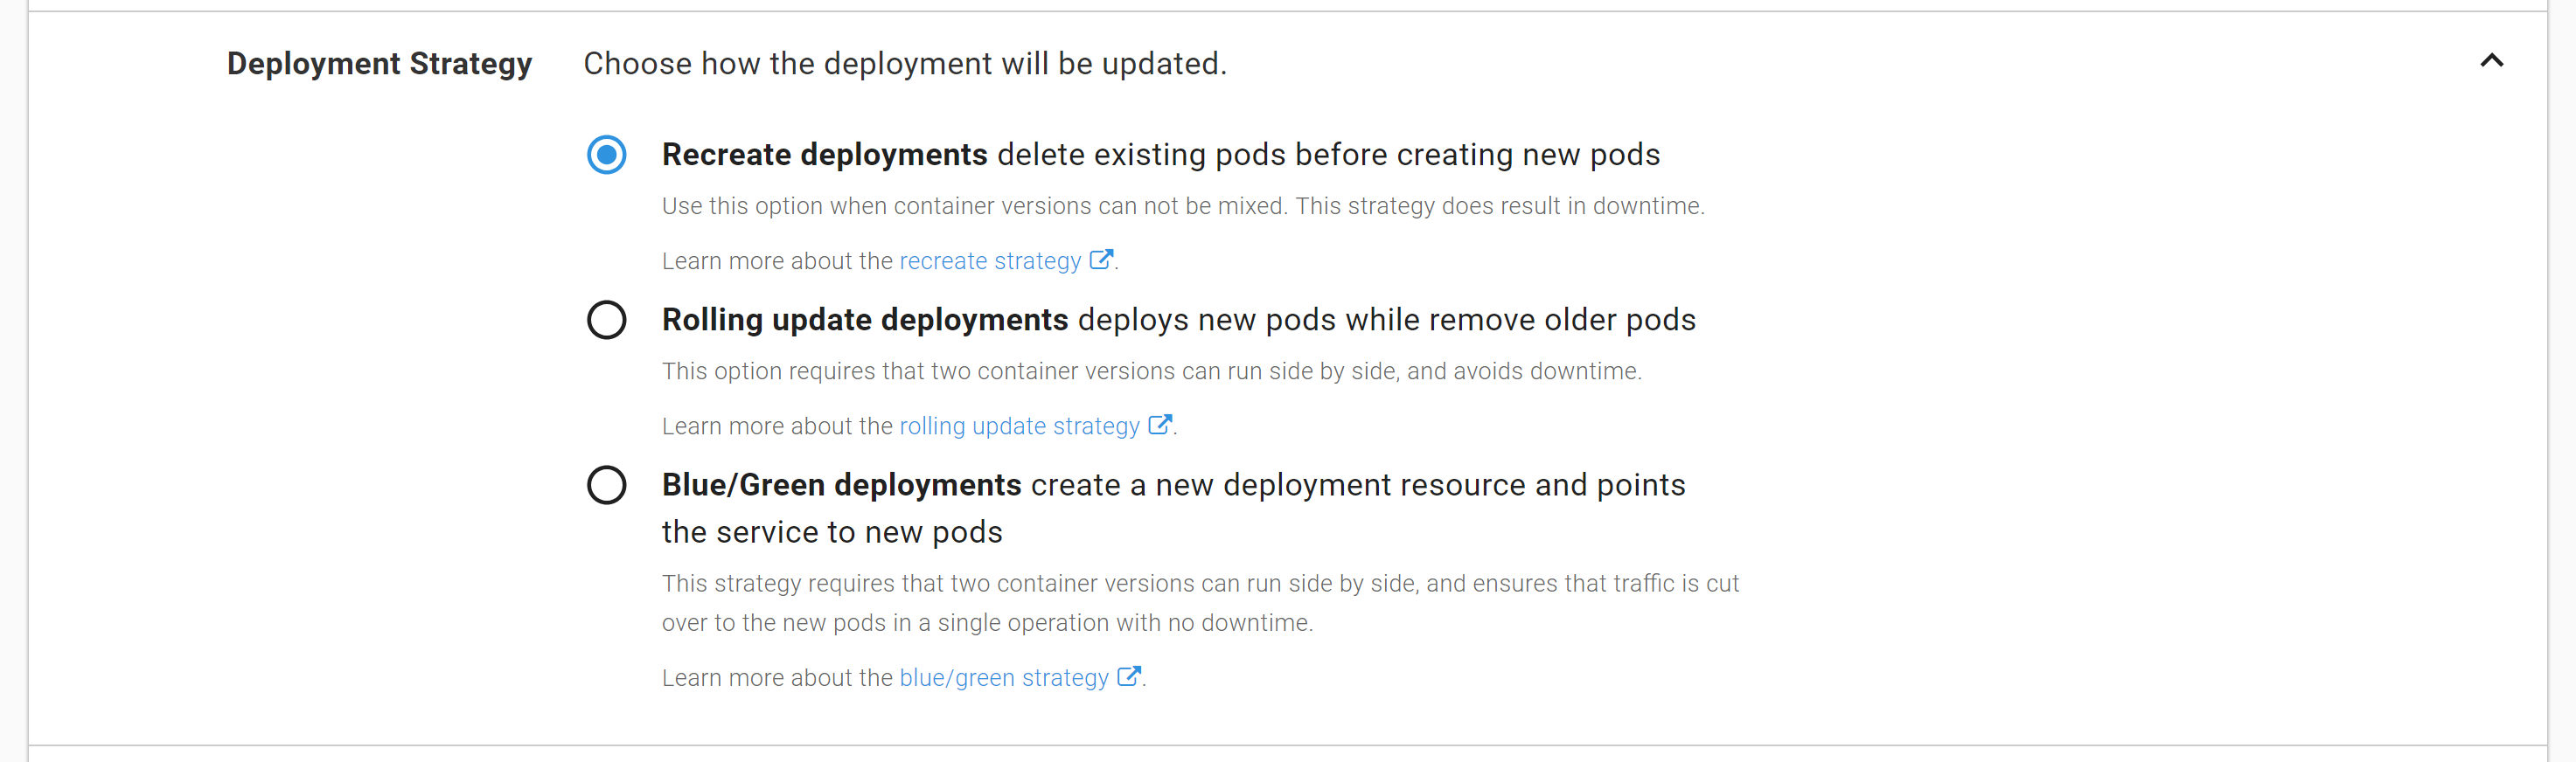Click the recreate downtime description text
This screenshot has height=762, width=2576.
tap(1182, 206)
